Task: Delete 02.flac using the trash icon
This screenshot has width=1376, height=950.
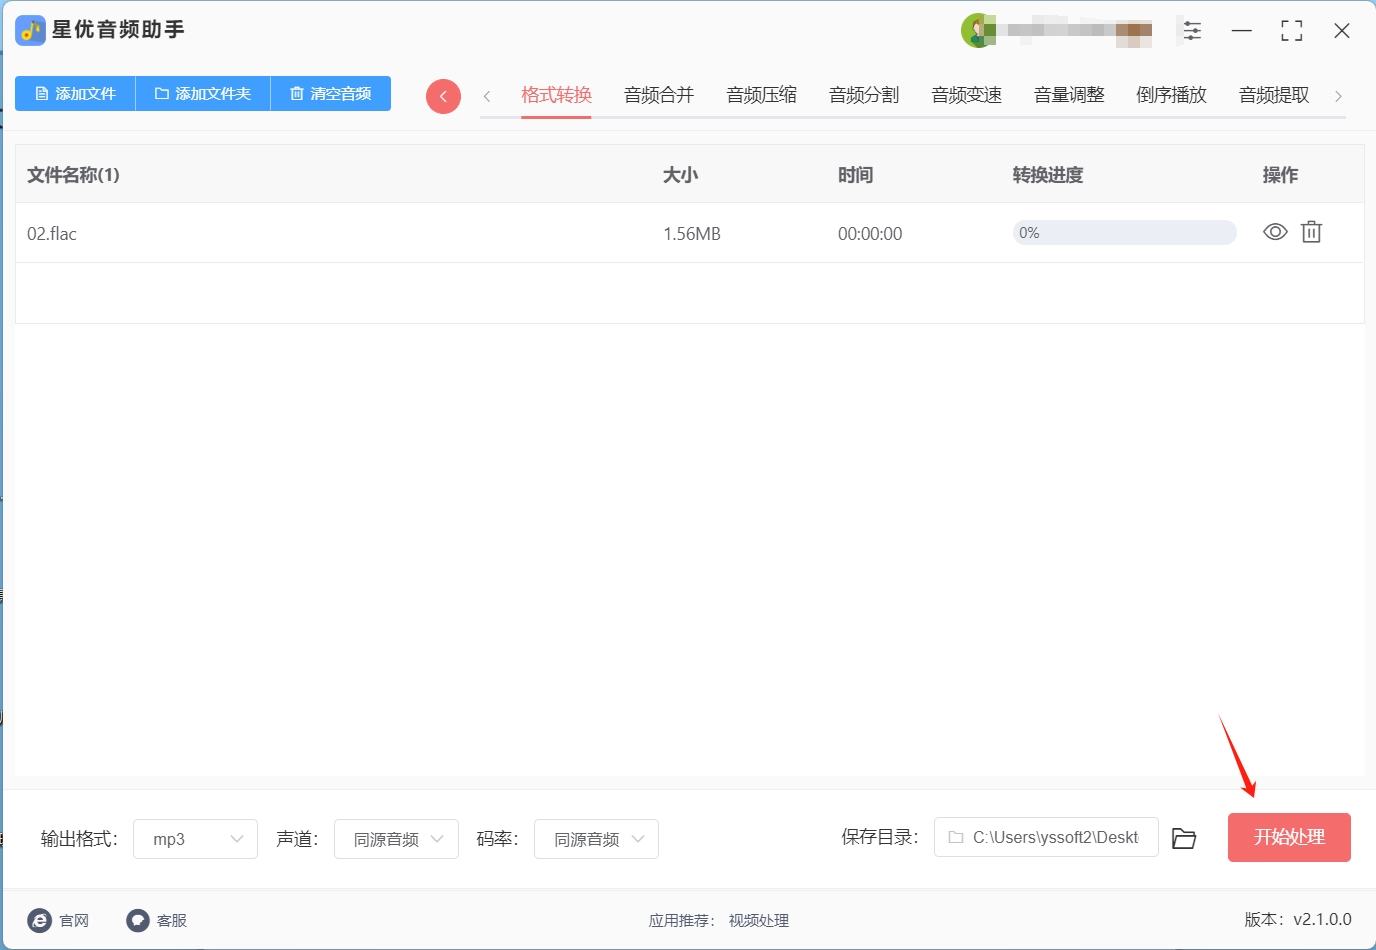Action: pyautogui.click(x=1311, y=232)
